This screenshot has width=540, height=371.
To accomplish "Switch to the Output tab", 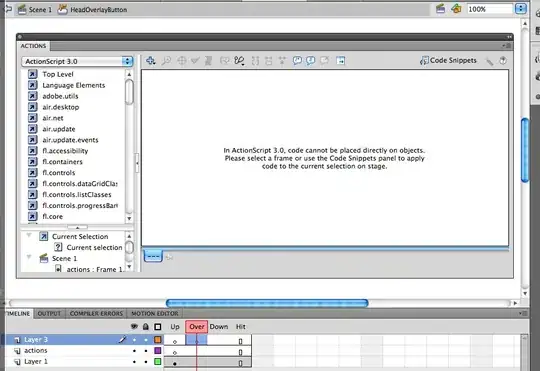I will [49, 313].
